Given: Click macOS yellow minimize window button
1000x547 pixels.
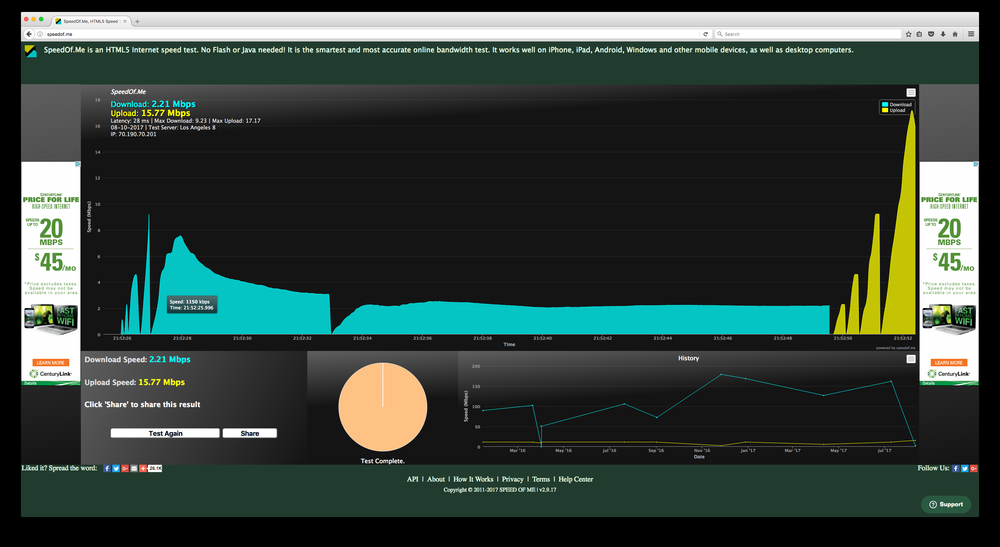Looking at the screenshot, I should tap(34, 20).
